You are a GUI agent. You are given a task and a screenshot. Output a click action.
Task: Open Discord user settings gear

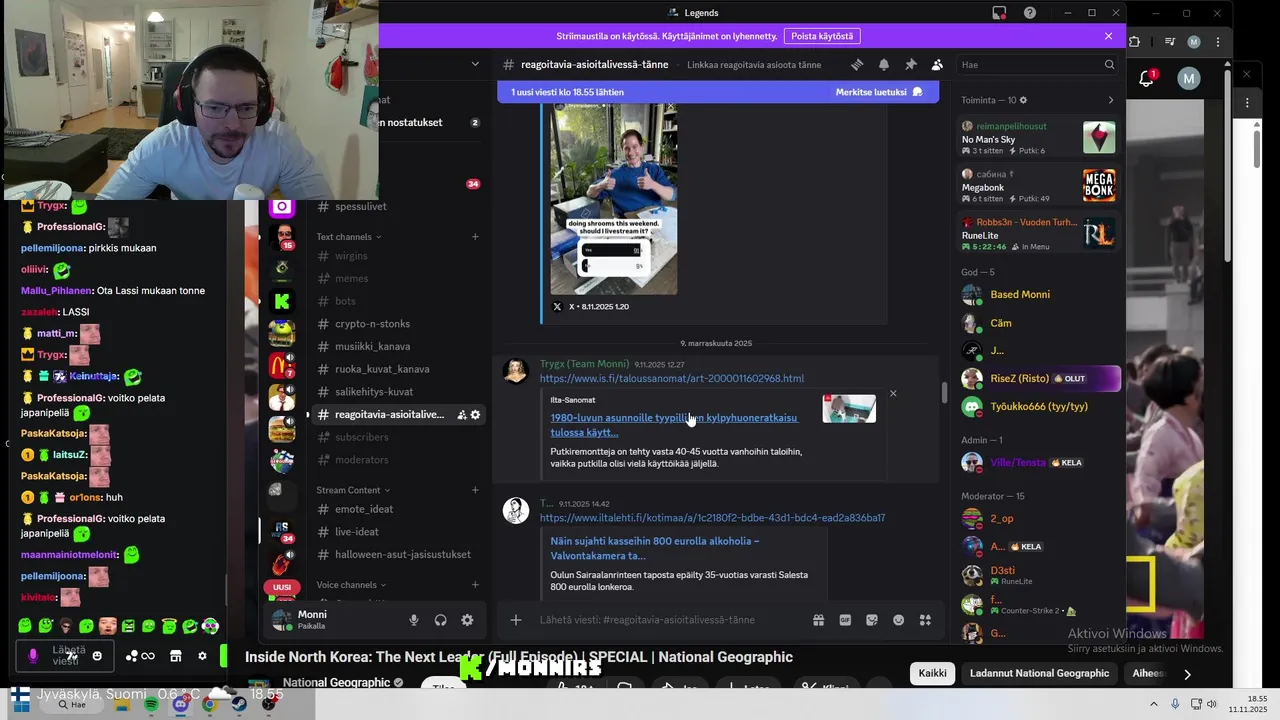tap(467, 620)
